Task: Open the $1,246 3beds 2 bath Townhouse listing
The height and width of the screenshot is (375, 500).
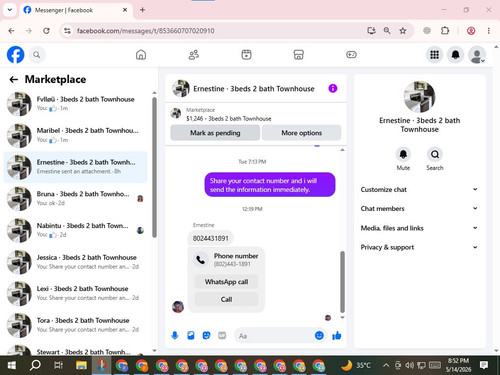Action: (228, 118)
